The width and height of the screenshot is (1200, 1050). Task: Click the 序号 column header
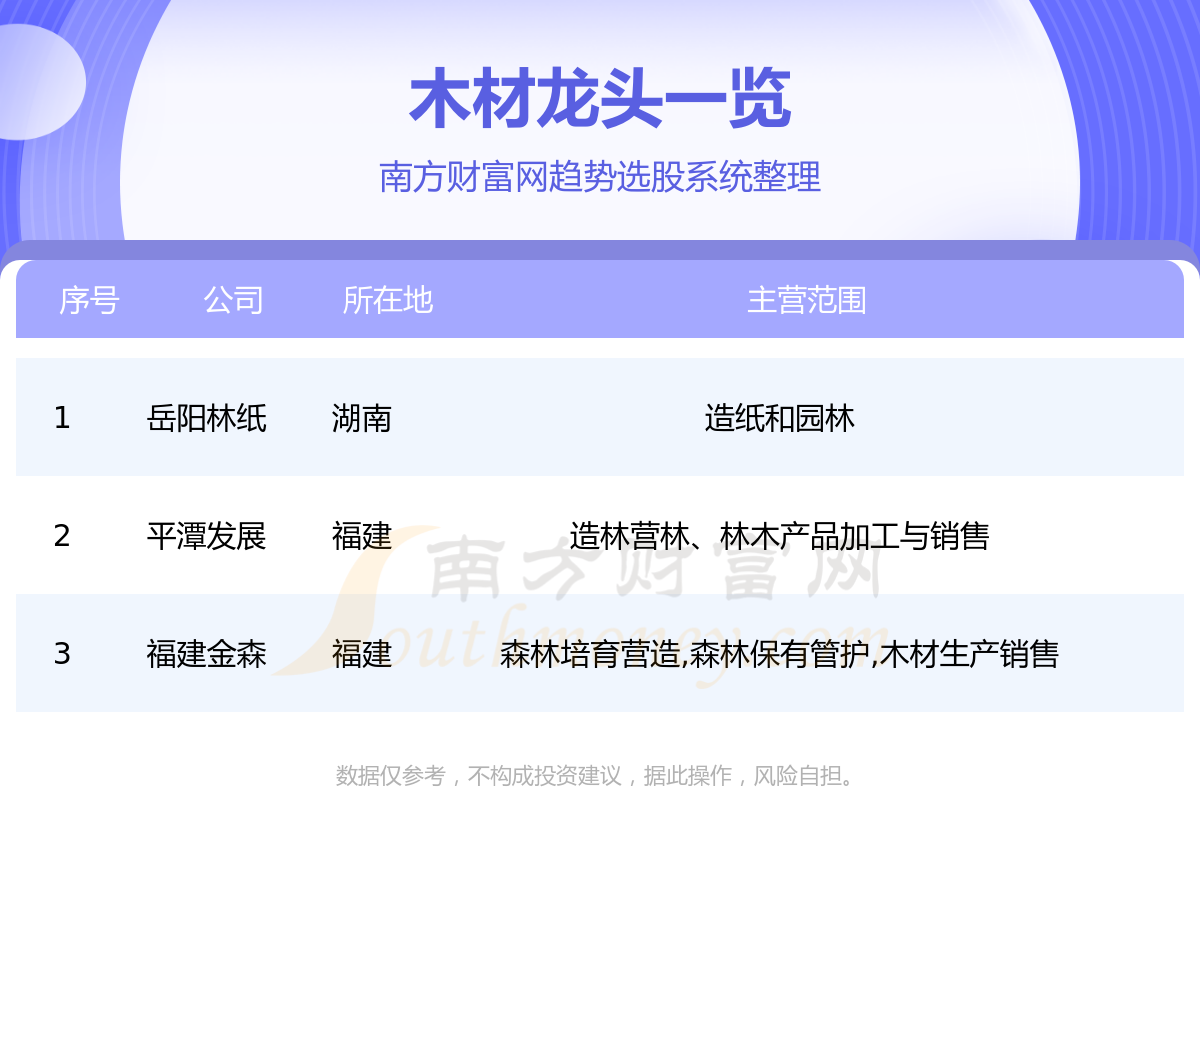click(x=89, y=300)
